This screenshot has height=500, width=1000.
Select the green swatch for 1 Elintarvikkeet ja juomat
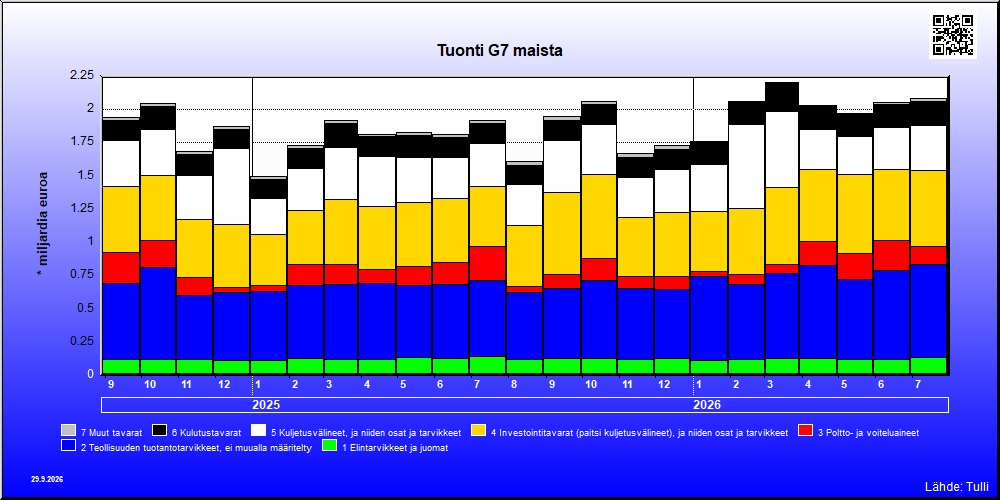(329, 446)
